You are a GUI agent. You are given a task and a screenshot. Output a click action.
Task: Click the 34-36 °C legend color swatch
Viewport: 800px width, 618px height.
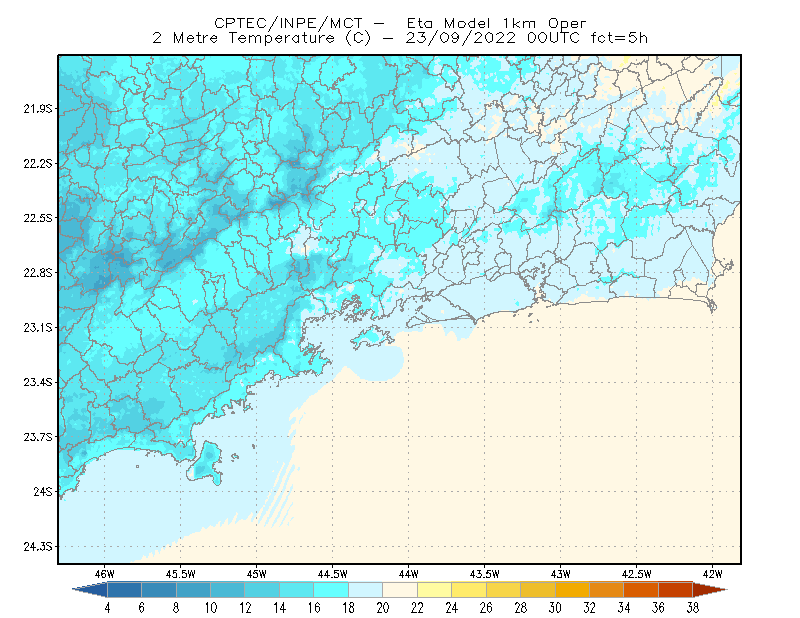pyautogui.click(x=641, y=590)
